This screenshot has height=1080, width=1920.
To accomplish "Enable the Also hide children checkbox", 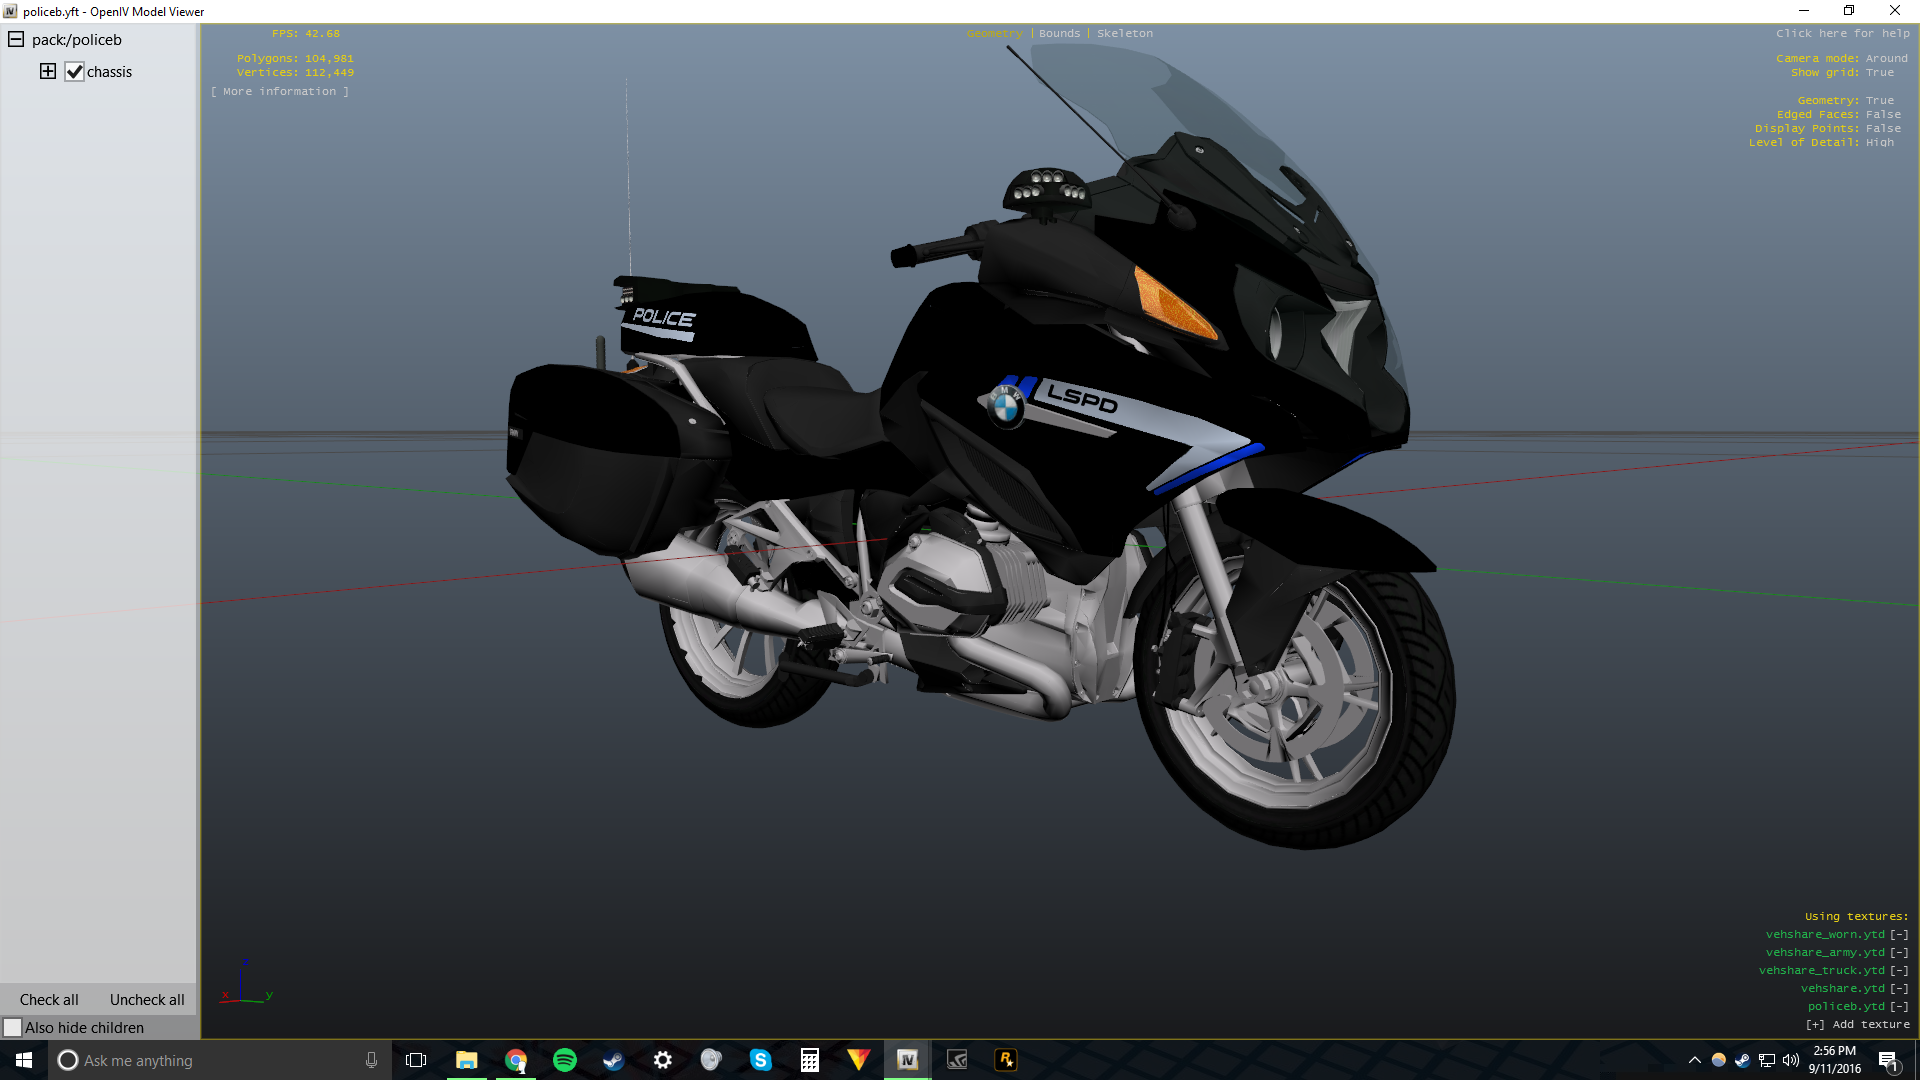I will pyautogui.click(x=13, y=1028).
